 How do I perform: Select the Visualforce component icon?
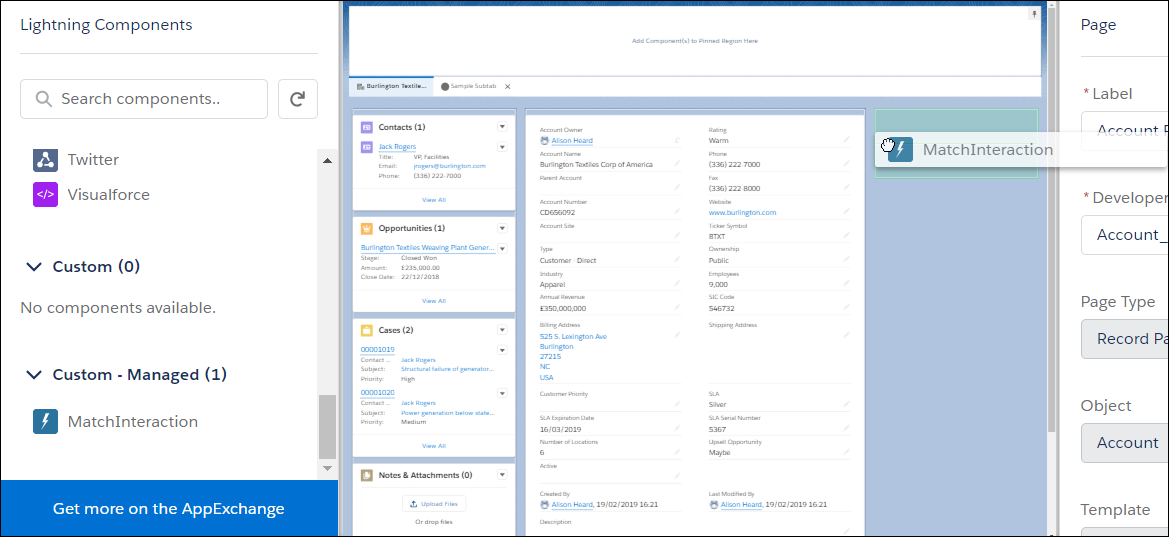click(x=45, y=195)
